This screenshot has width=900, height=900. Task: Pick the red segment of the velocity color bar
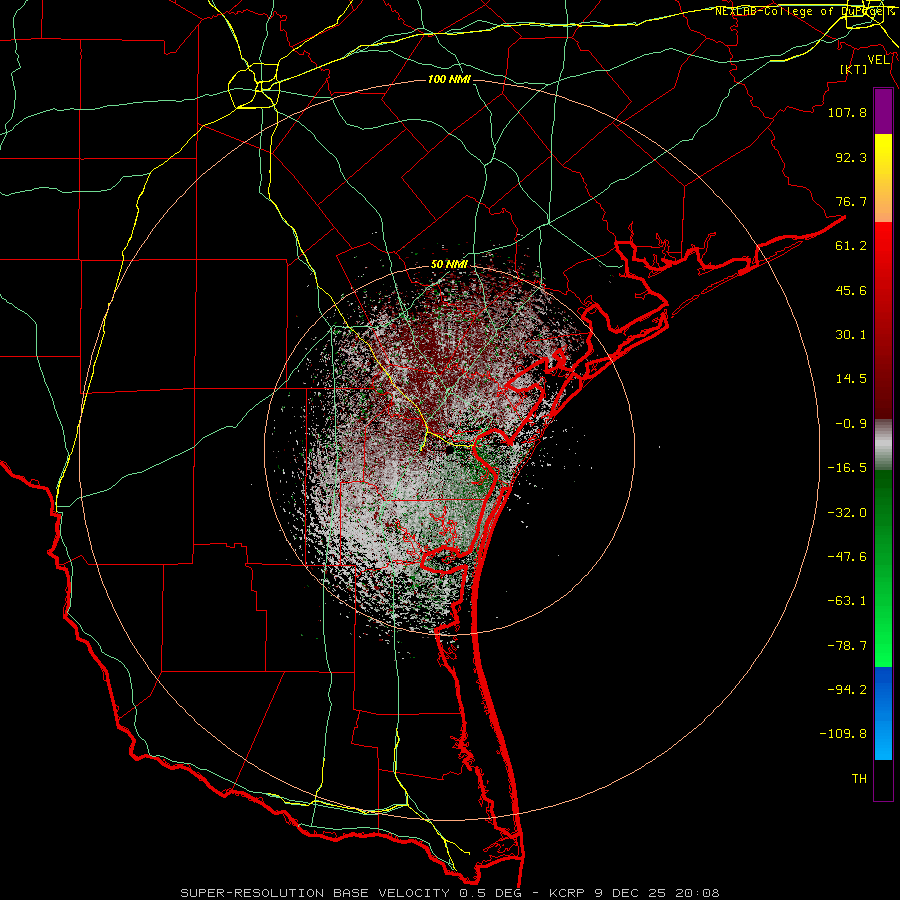pos(883,320)
